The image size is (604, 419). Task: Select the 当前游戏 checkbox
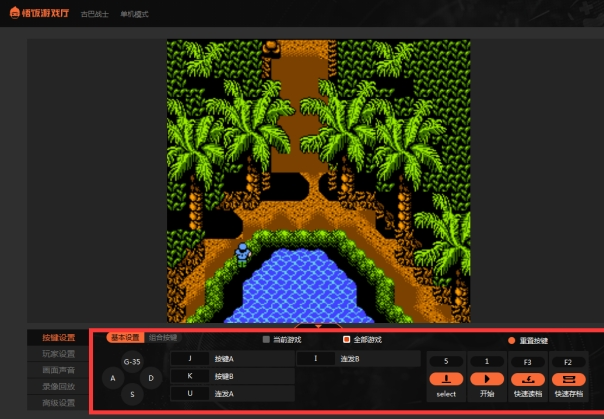(266, 340)
